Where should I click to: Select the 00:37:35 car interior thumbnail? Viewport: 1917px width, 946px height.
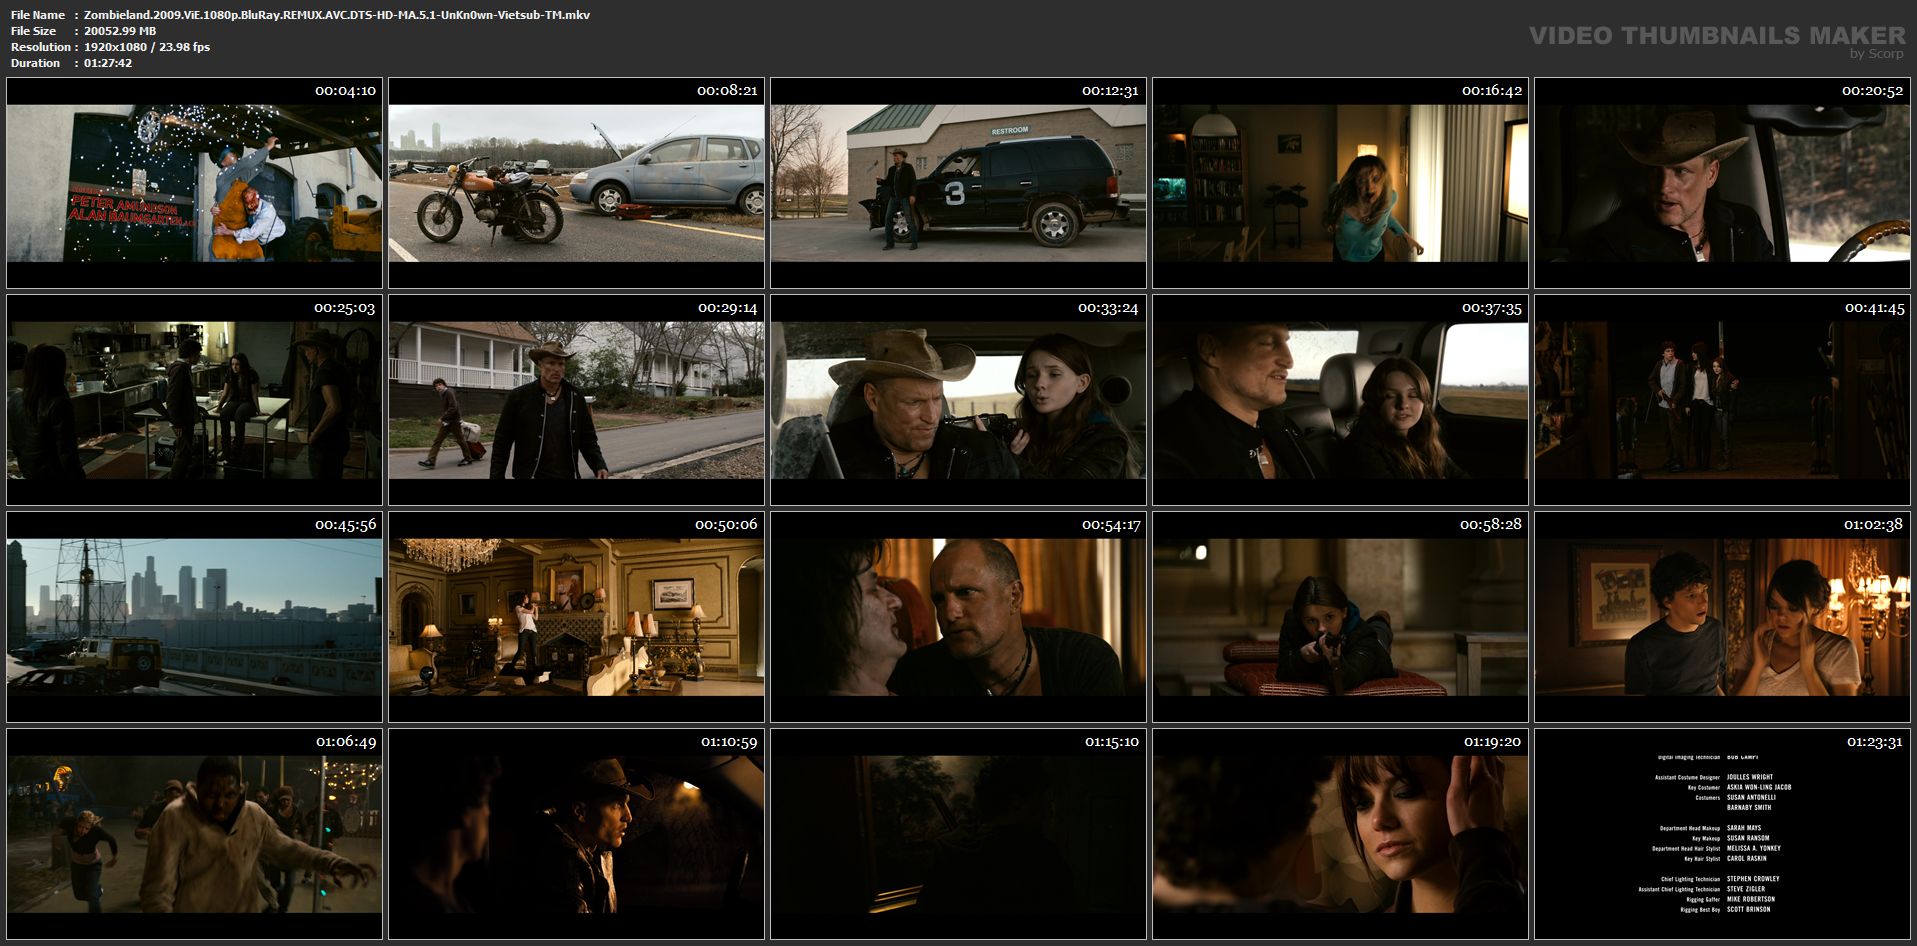click(x=1340, y=400)
